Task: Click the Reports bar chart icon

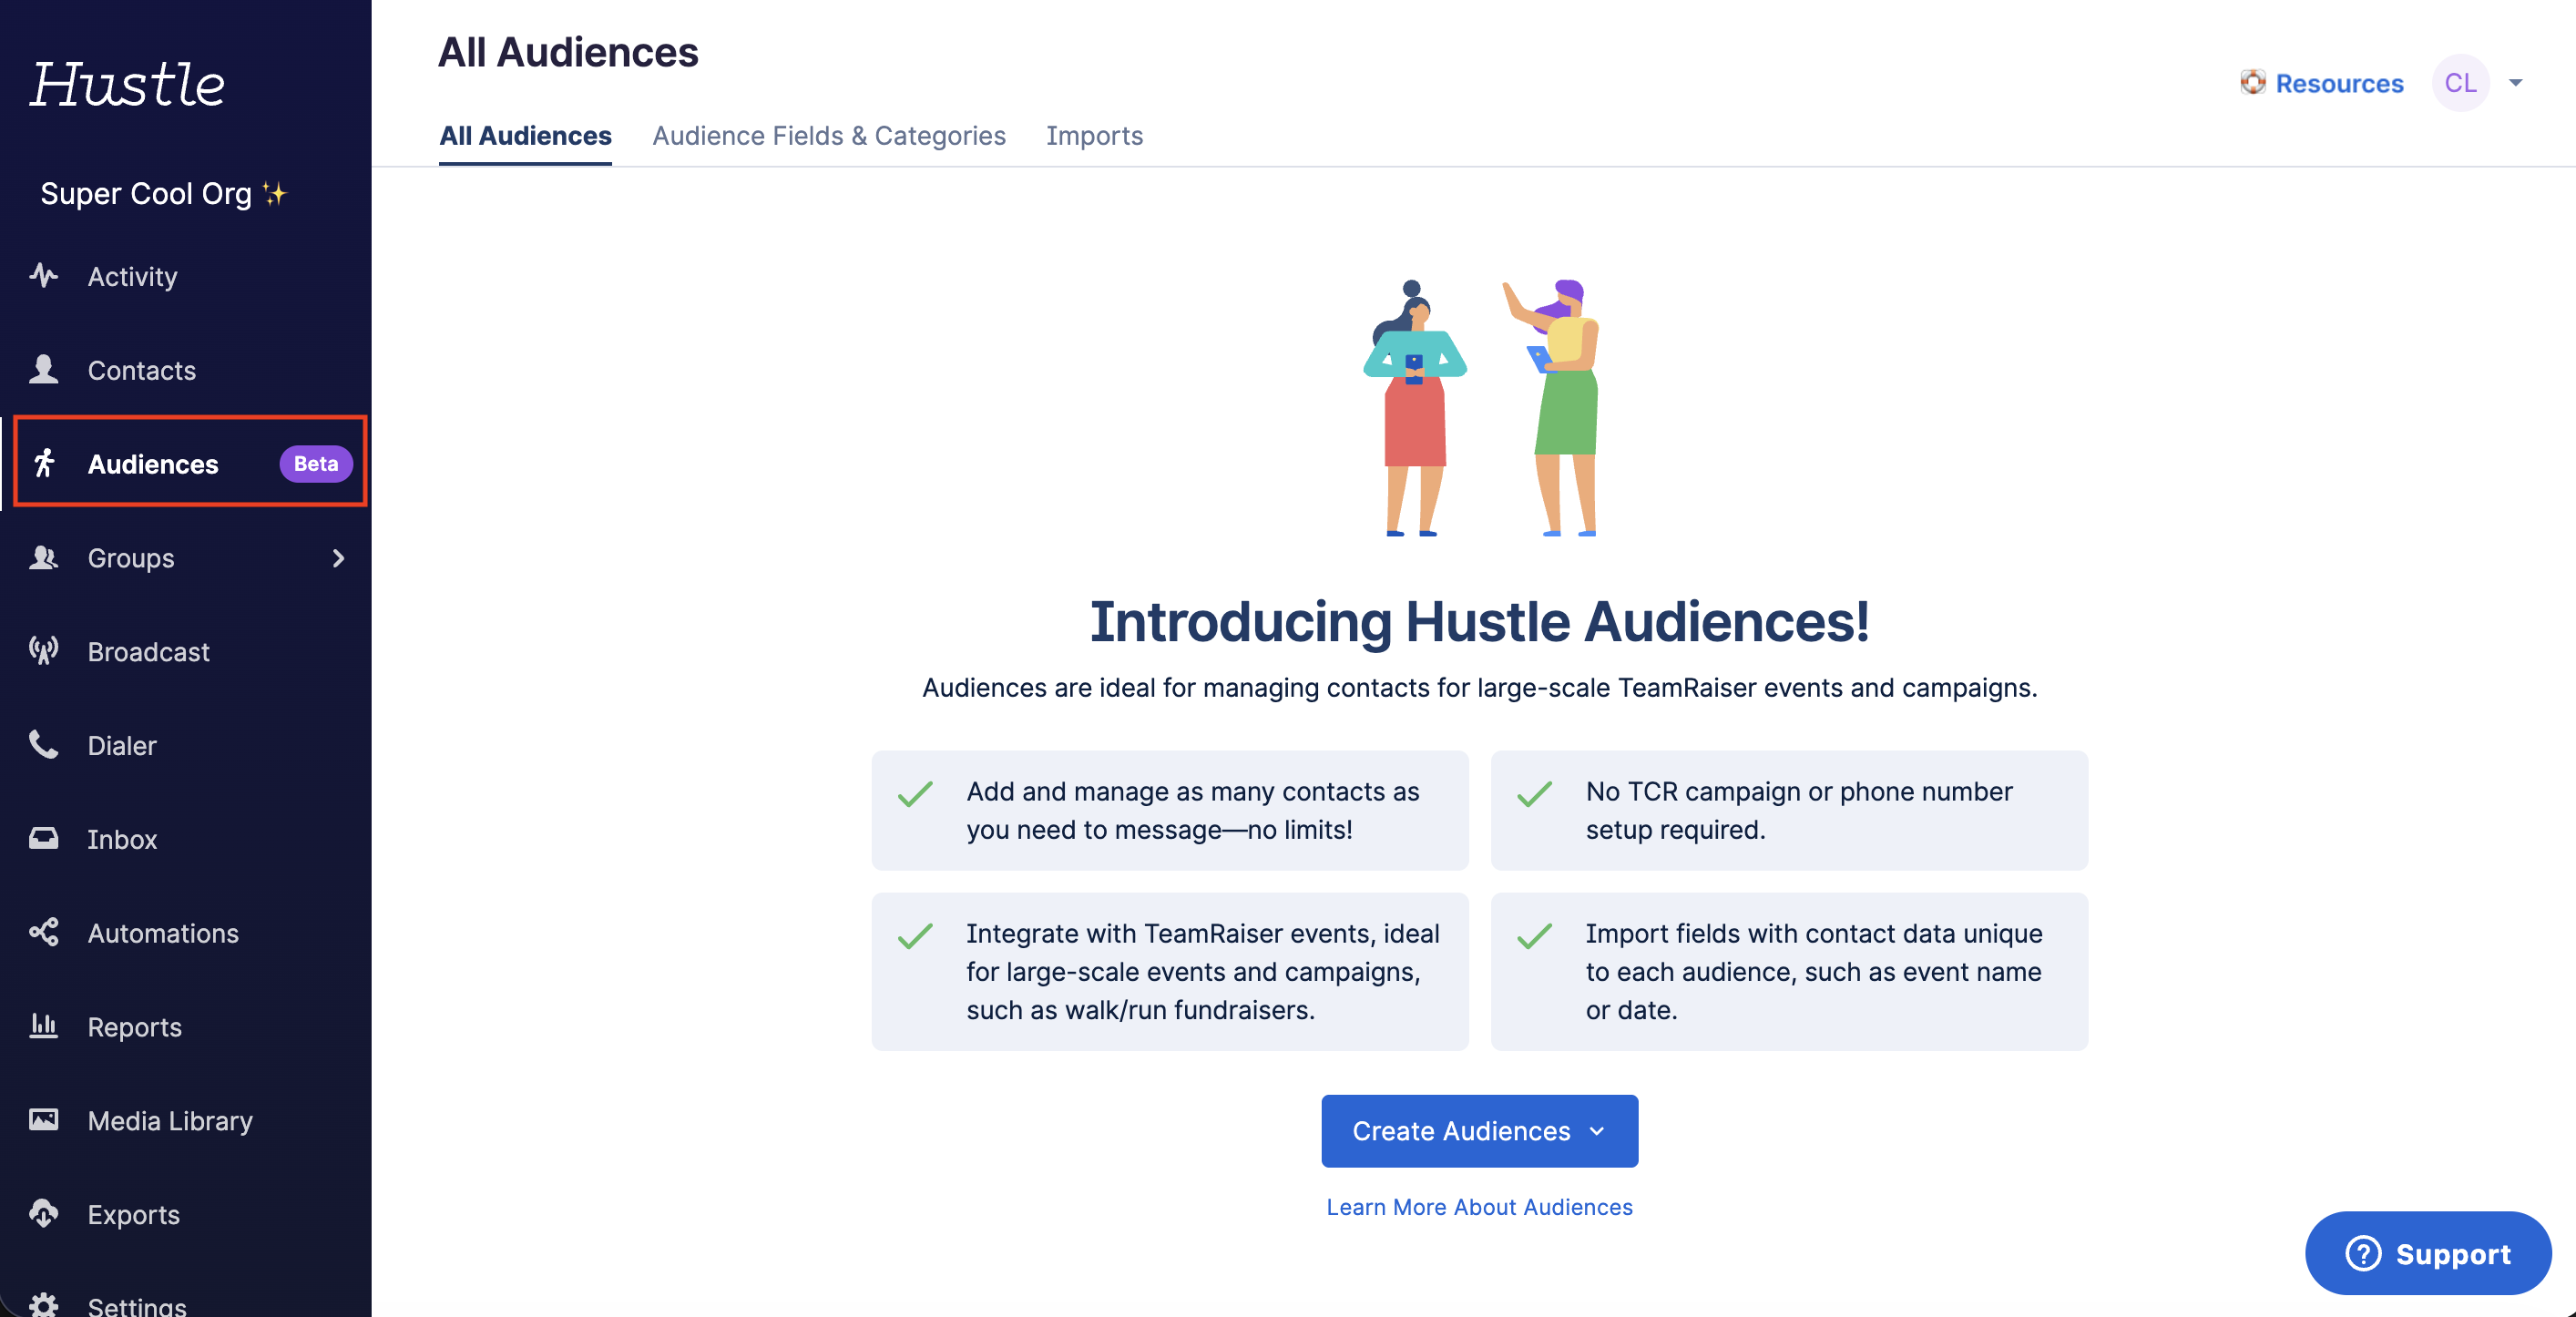Action: [x=43, y=1025]
